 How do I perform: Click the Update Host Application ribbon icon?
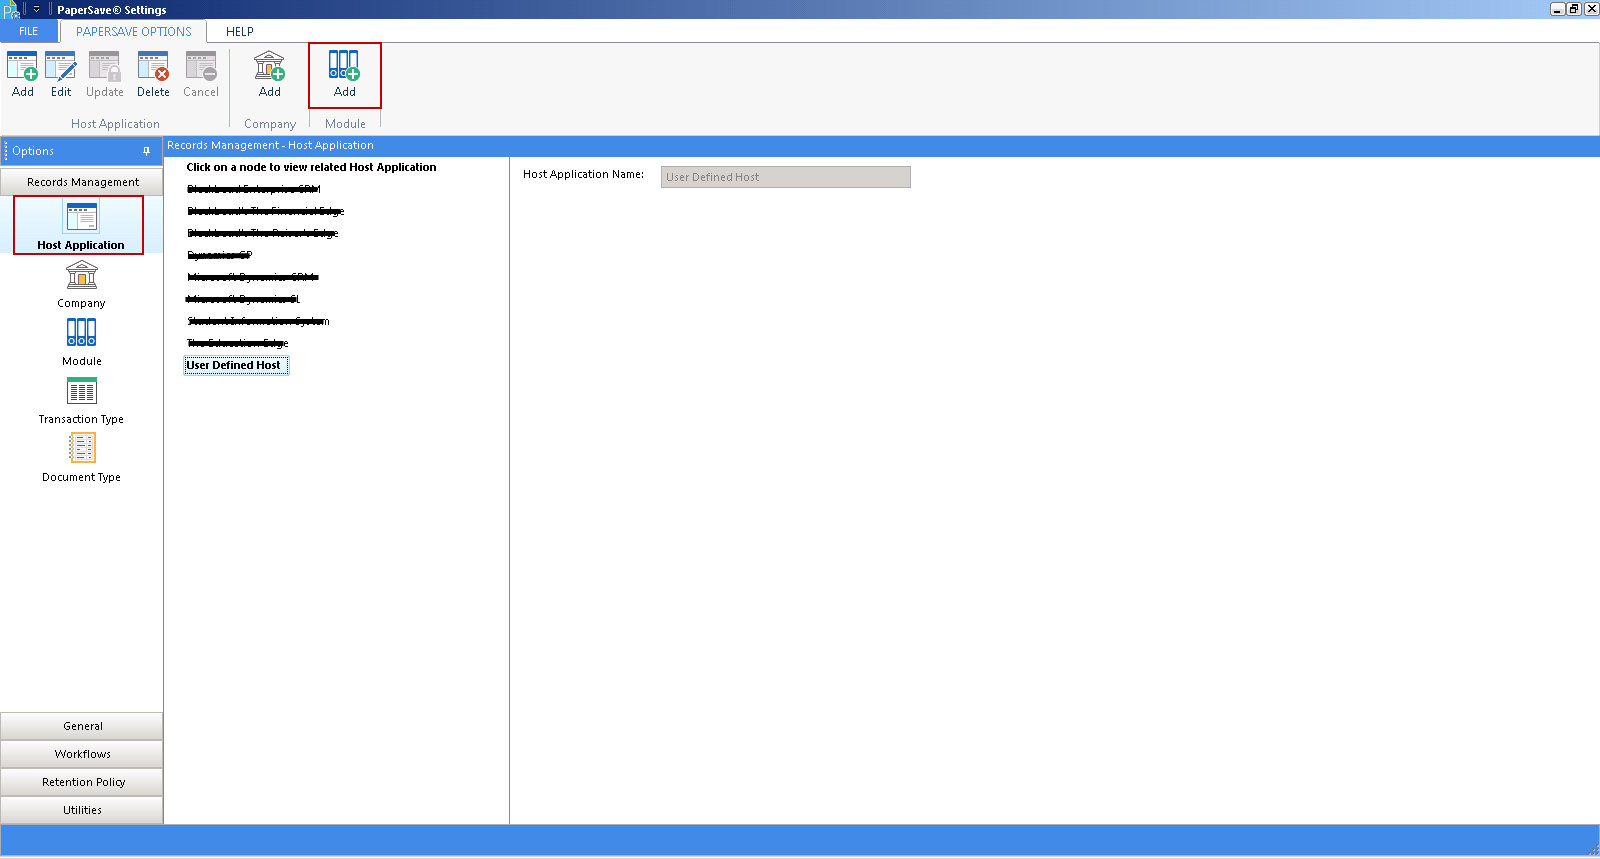click(x=105, y=75)
